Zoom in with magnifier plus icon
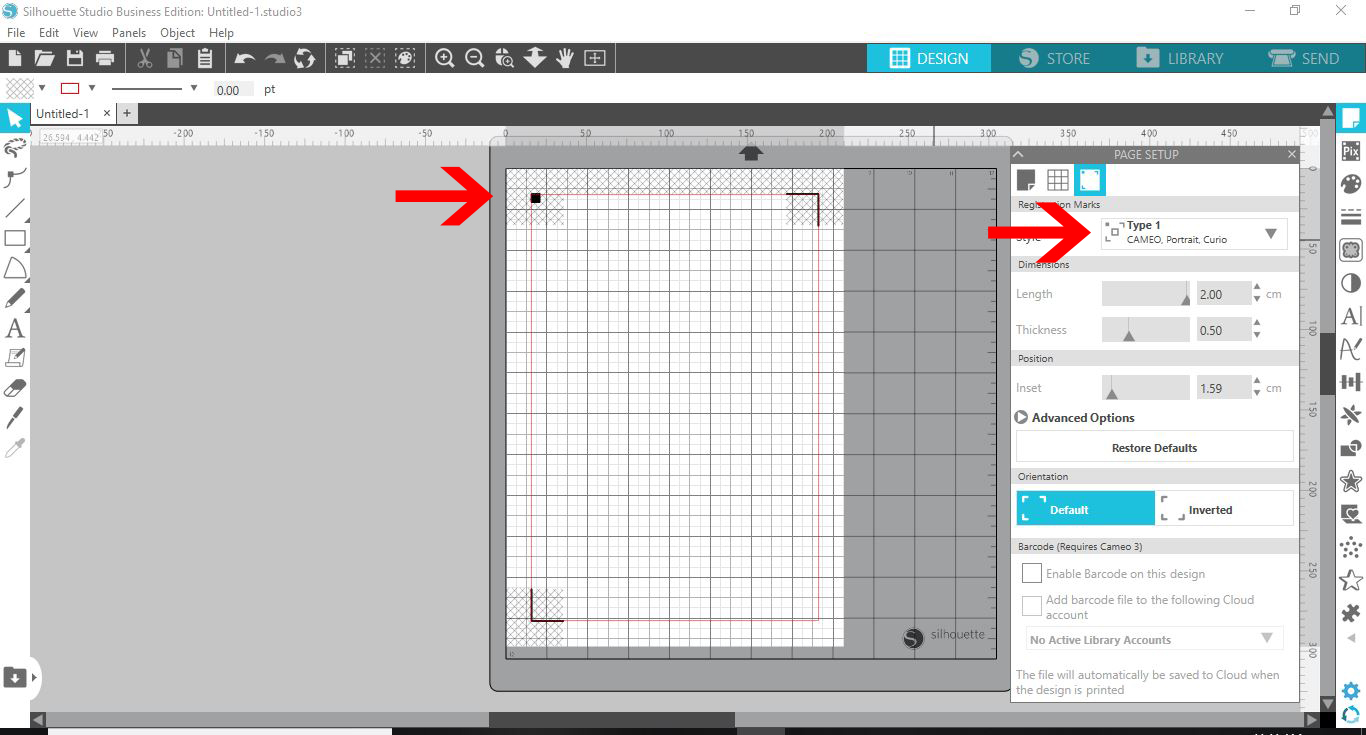This screenshot has height=735, width=1366. click(x=445, y=58)
